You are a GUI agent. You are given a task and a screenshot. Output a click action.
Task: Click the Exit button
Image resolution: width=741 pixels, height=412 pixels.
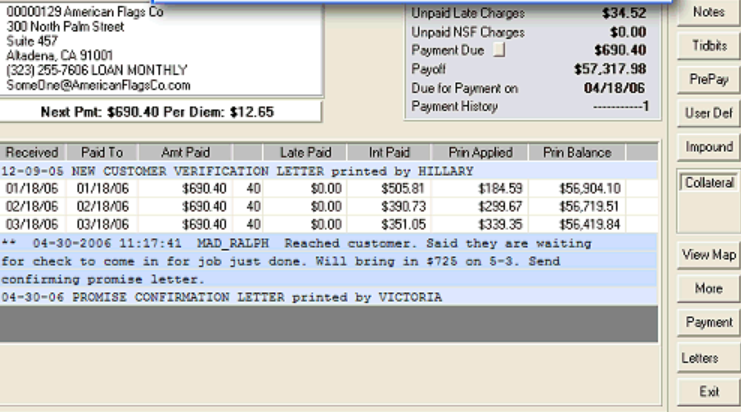pyautogui.click(x=708, y=392)
